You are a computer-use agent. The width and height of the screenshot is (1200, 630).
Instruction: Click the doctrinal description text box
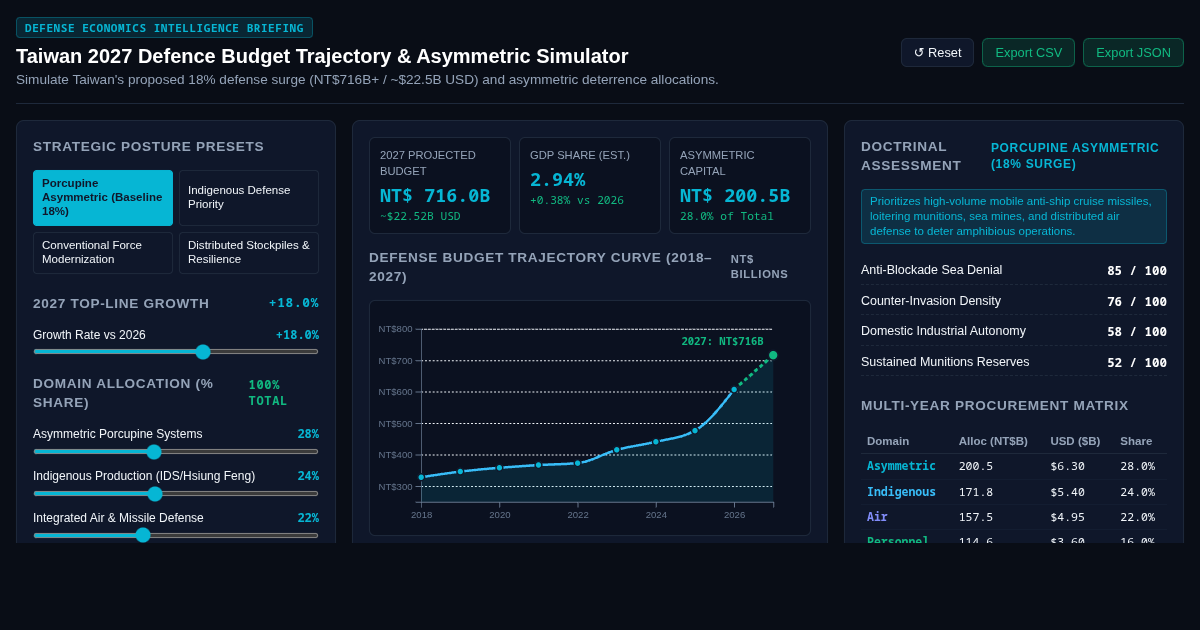tap(1014, 216)
